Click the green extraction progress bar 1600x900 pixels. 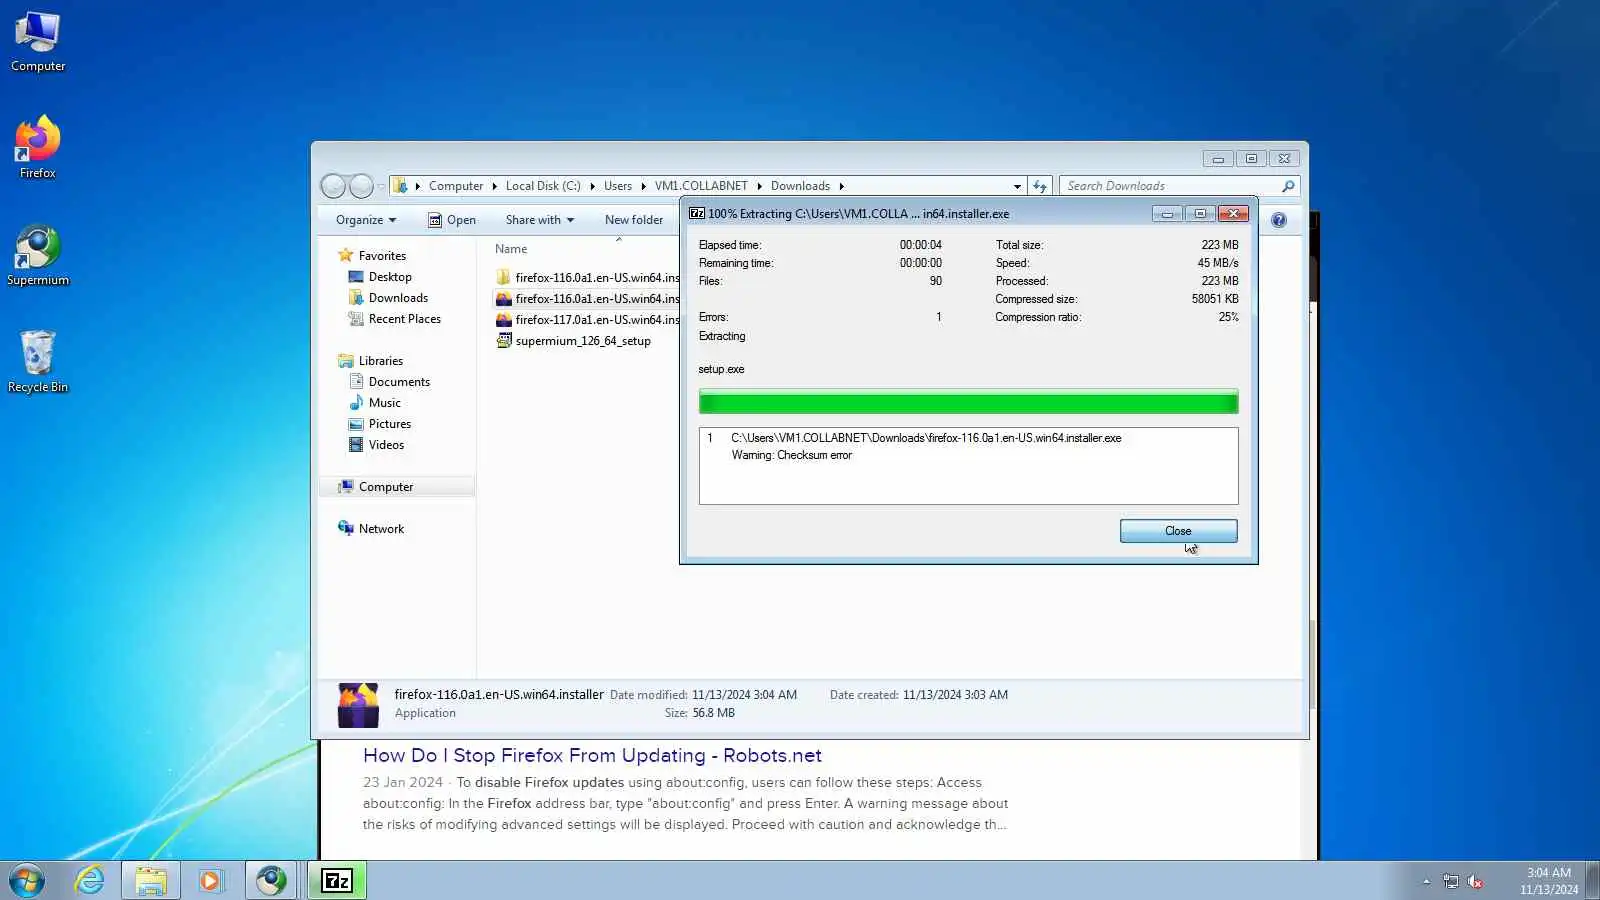tap(968, 402)
